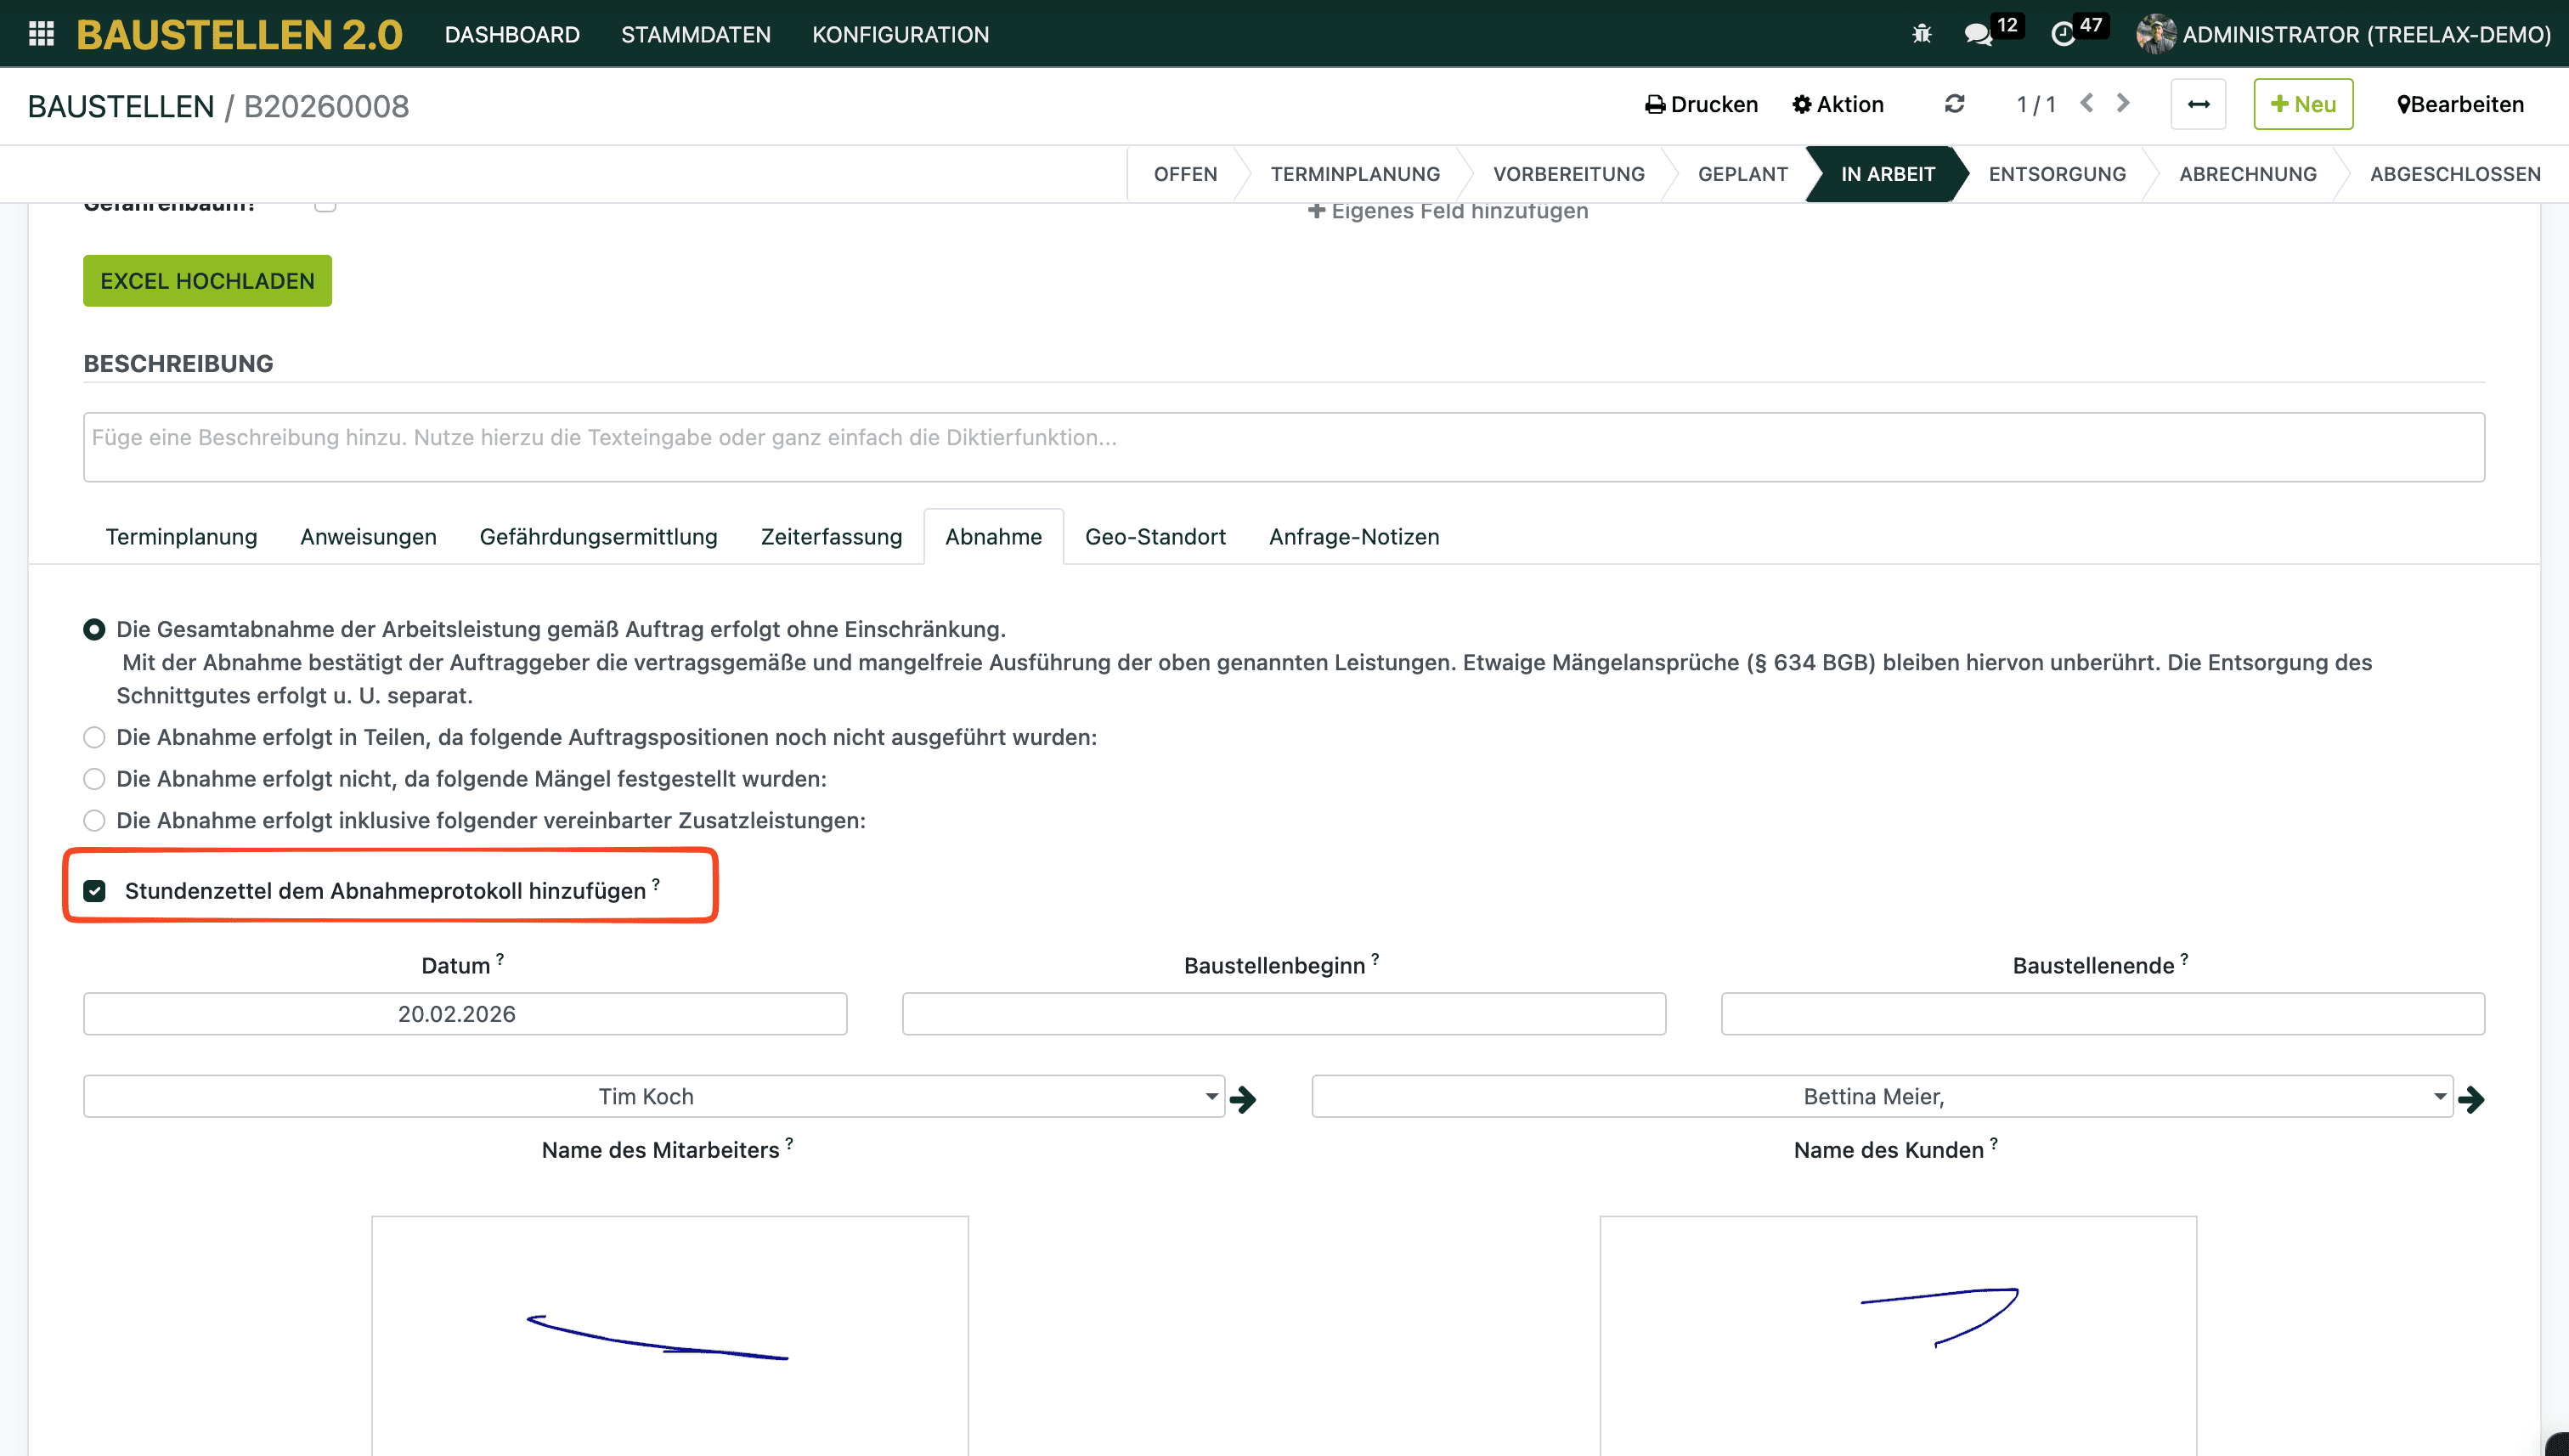This screenshot has width=2569, height=1456.
Task: Click the Baustellenbeginn input field
Action: [1283, 1014]
